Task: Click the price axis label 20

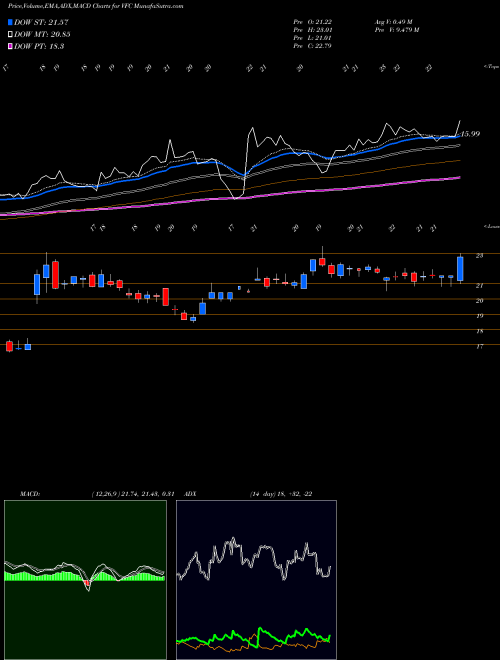Action: [479, 301]
